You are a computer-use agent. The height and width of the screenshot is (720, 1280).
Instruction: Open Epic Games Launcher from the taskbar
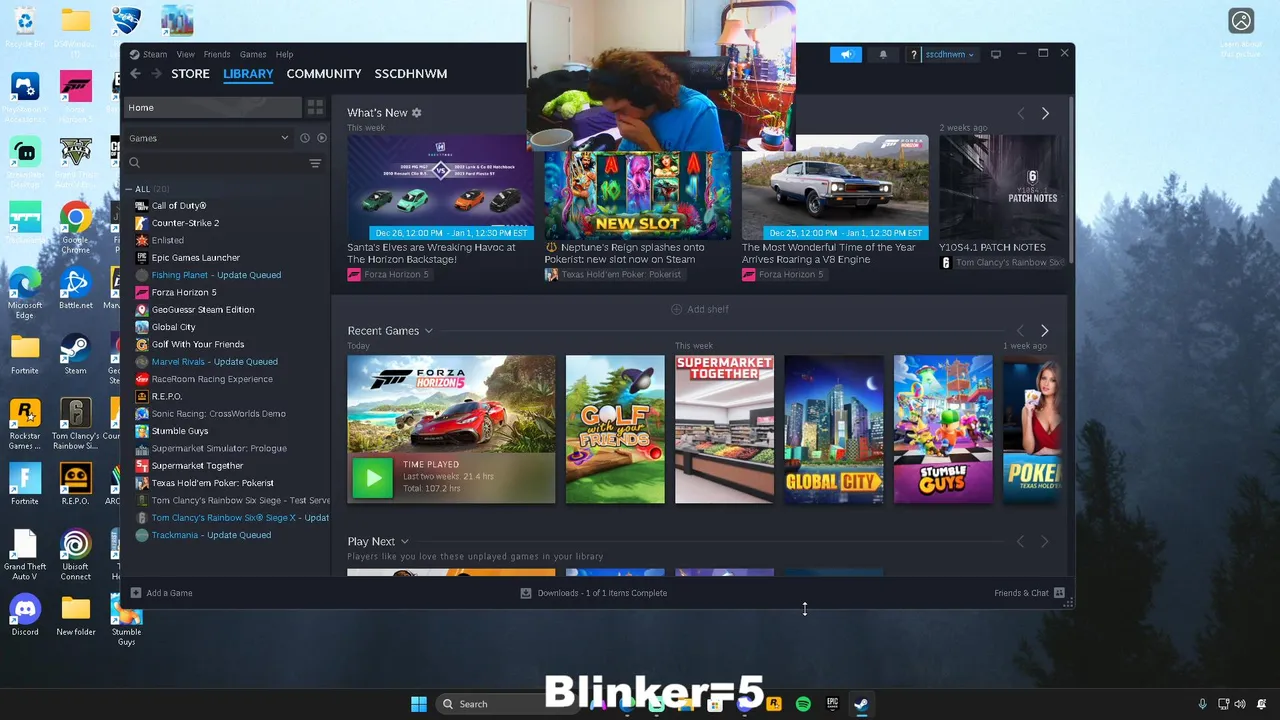pyautogui.click(x=832, y=704)
